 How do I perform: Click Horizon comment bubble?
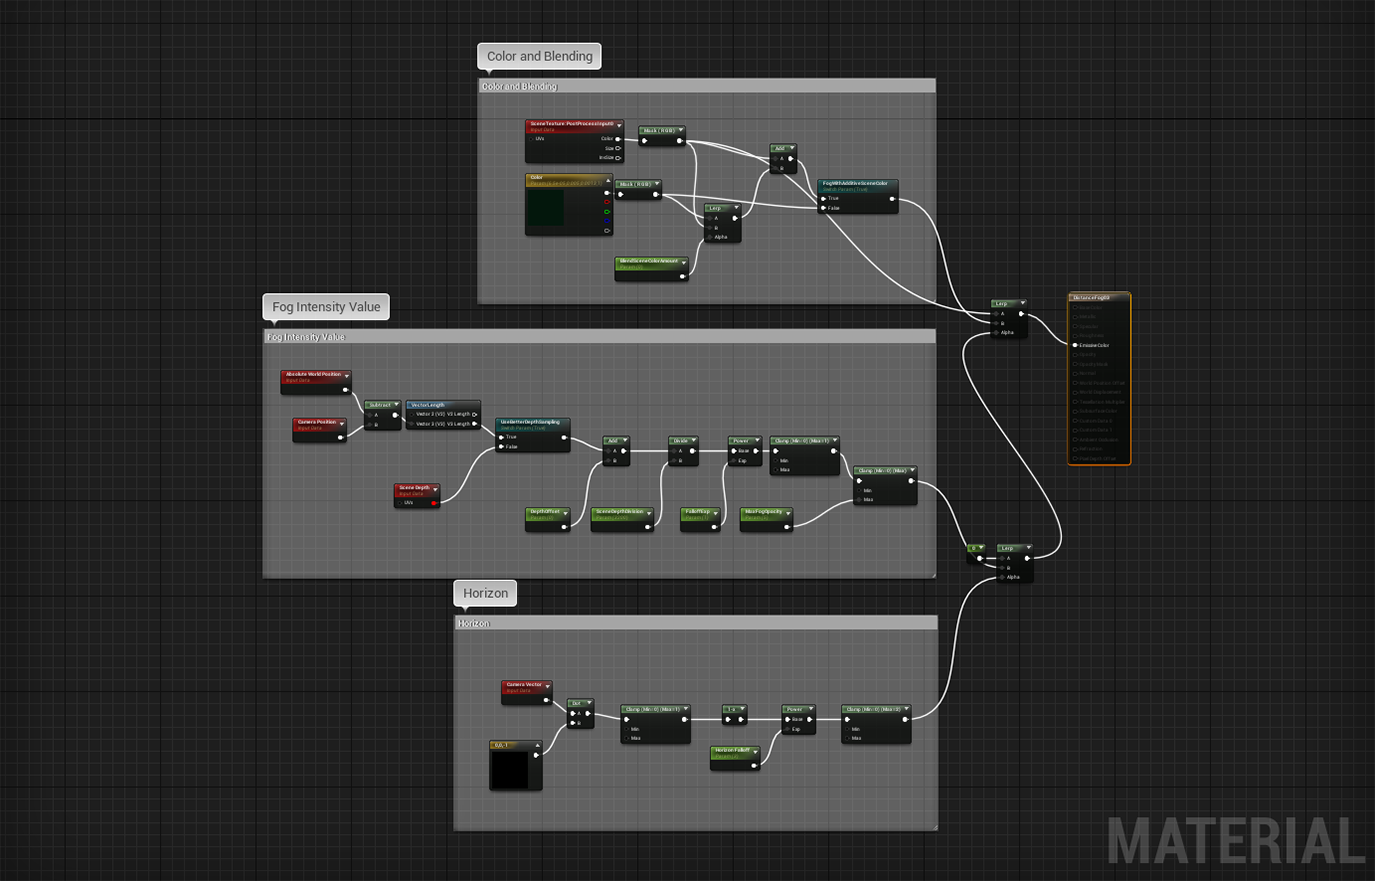coord(485,593)
